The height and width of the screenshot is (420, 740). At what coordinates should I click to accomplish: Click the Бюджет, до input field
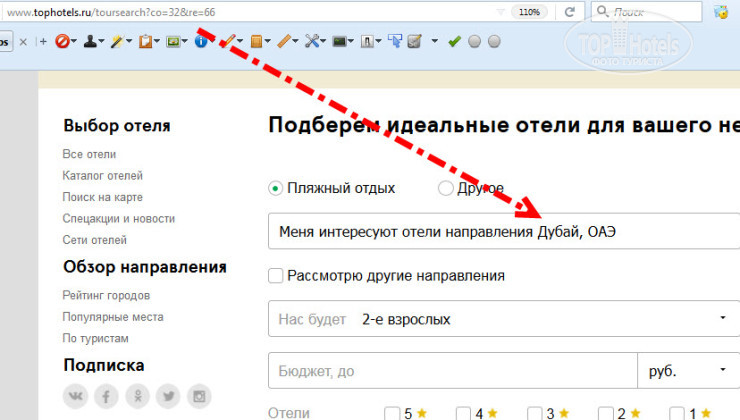click(452, 371)
